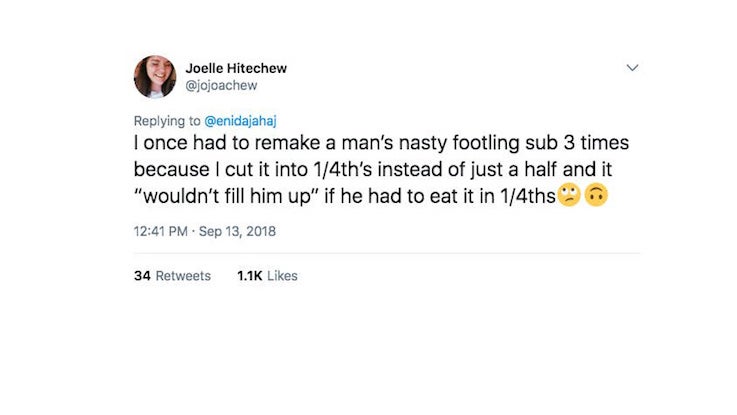Image resolution: width=737 pixels, height=415 pixels.
Task: Click the 12:41 PM timestamp
Action: [x=160, y=231]
